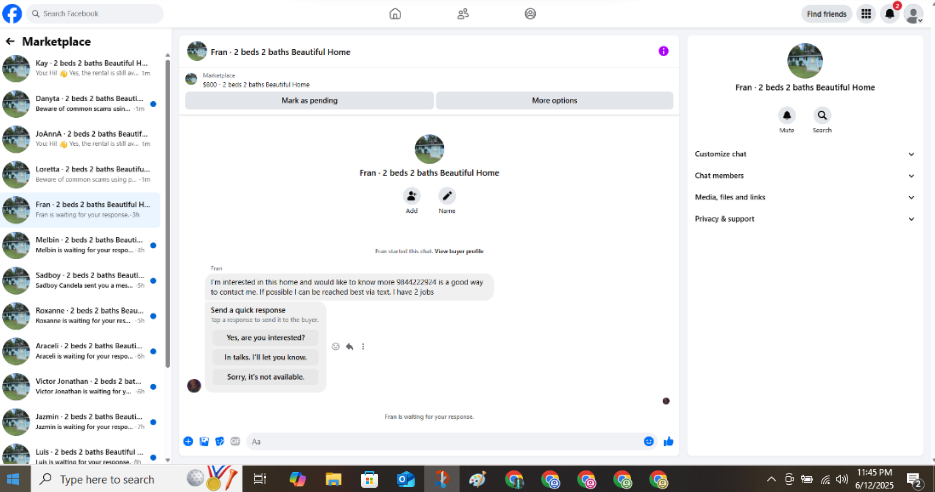The image size is (935, 492).
Task: Choose a sticker from the composer
Action: click(219, 441)
